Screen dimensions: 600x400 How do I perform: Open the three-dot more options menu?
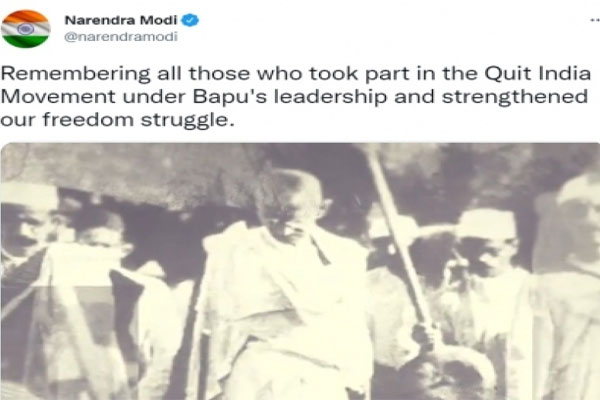coord(595,20)
